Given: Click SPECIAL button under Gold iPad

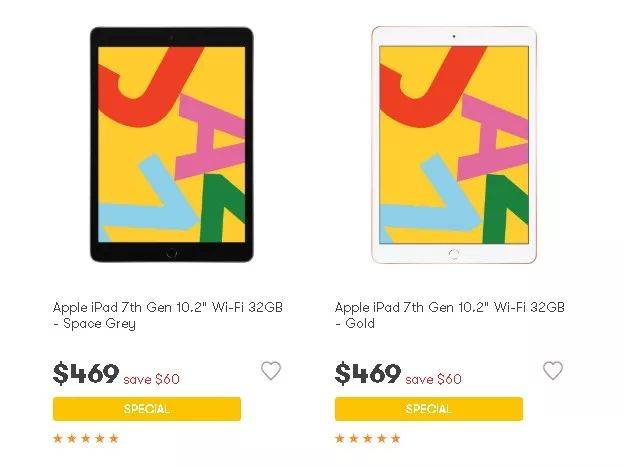Looking at the screenshot, I should pyautogui.click(x=429, y=409).
